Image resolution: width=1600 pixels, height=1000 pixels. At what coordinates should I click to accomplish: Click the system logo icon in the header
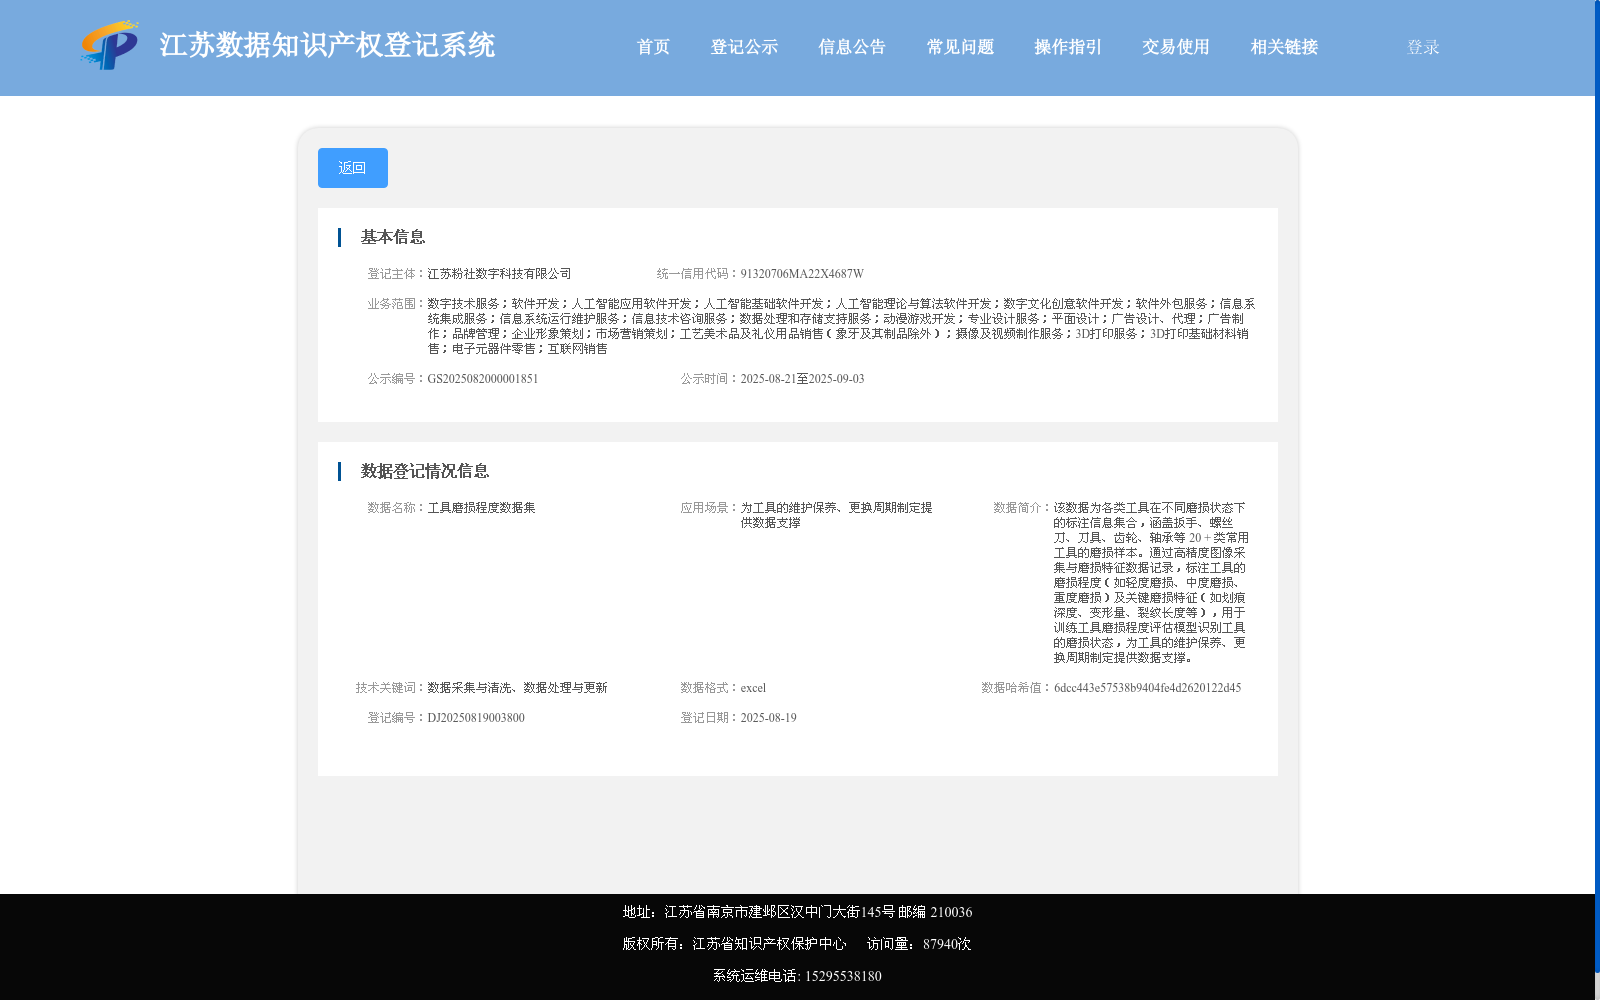point(110,46)
